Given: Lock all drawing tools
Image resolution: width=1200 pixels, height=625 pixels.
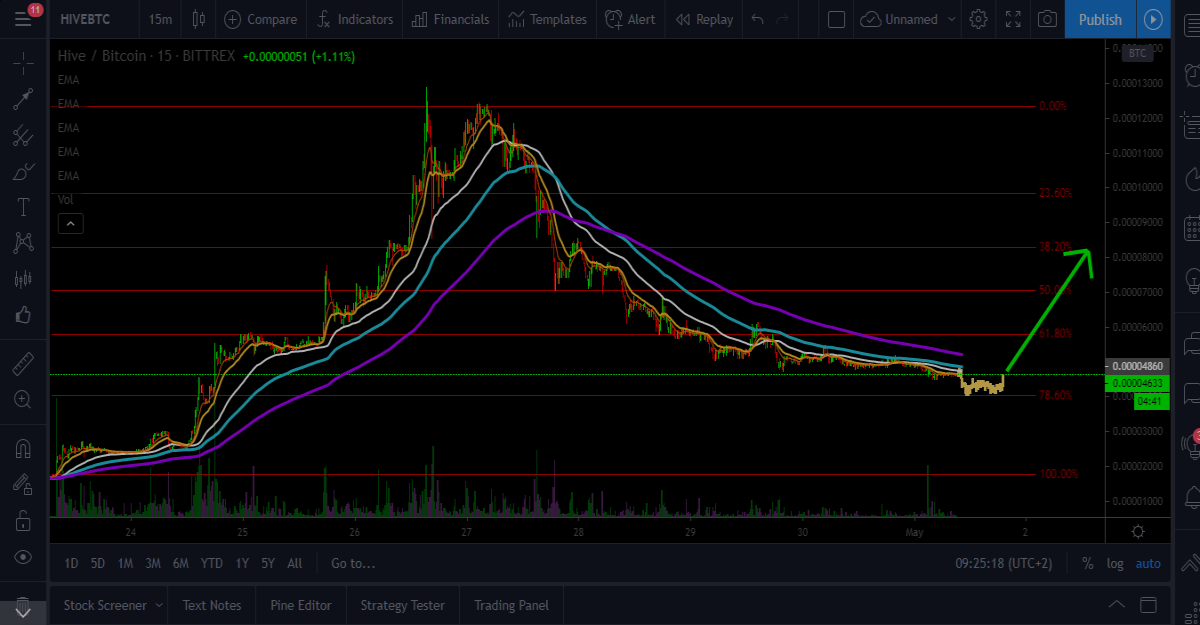Looking at the screenshot, I should [x=24, y=520].
